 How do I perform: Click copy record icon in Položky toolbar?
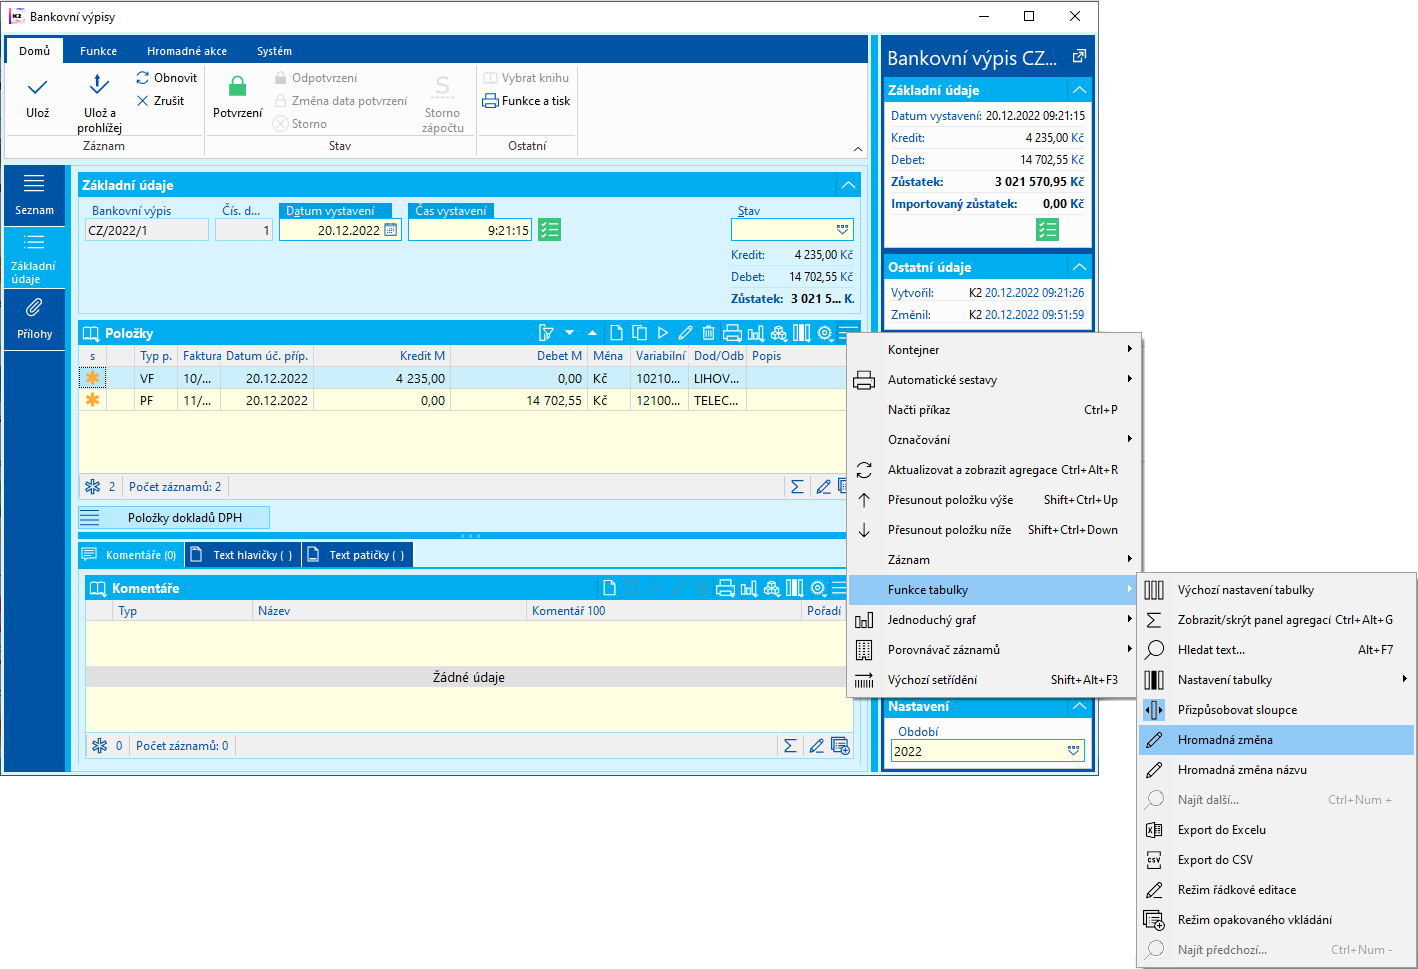tap(639, 333)
